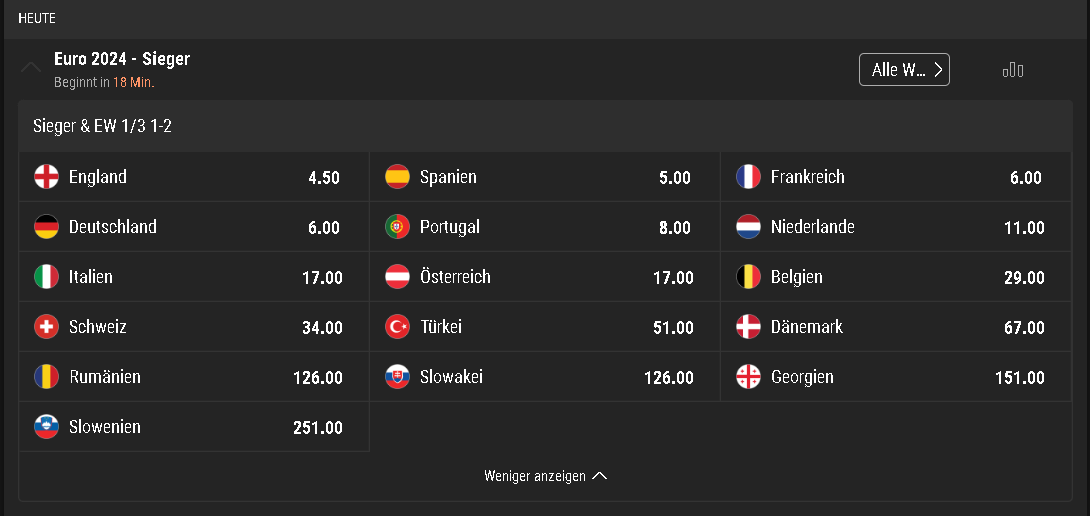Open the statistics bar chart icon

1012,70
